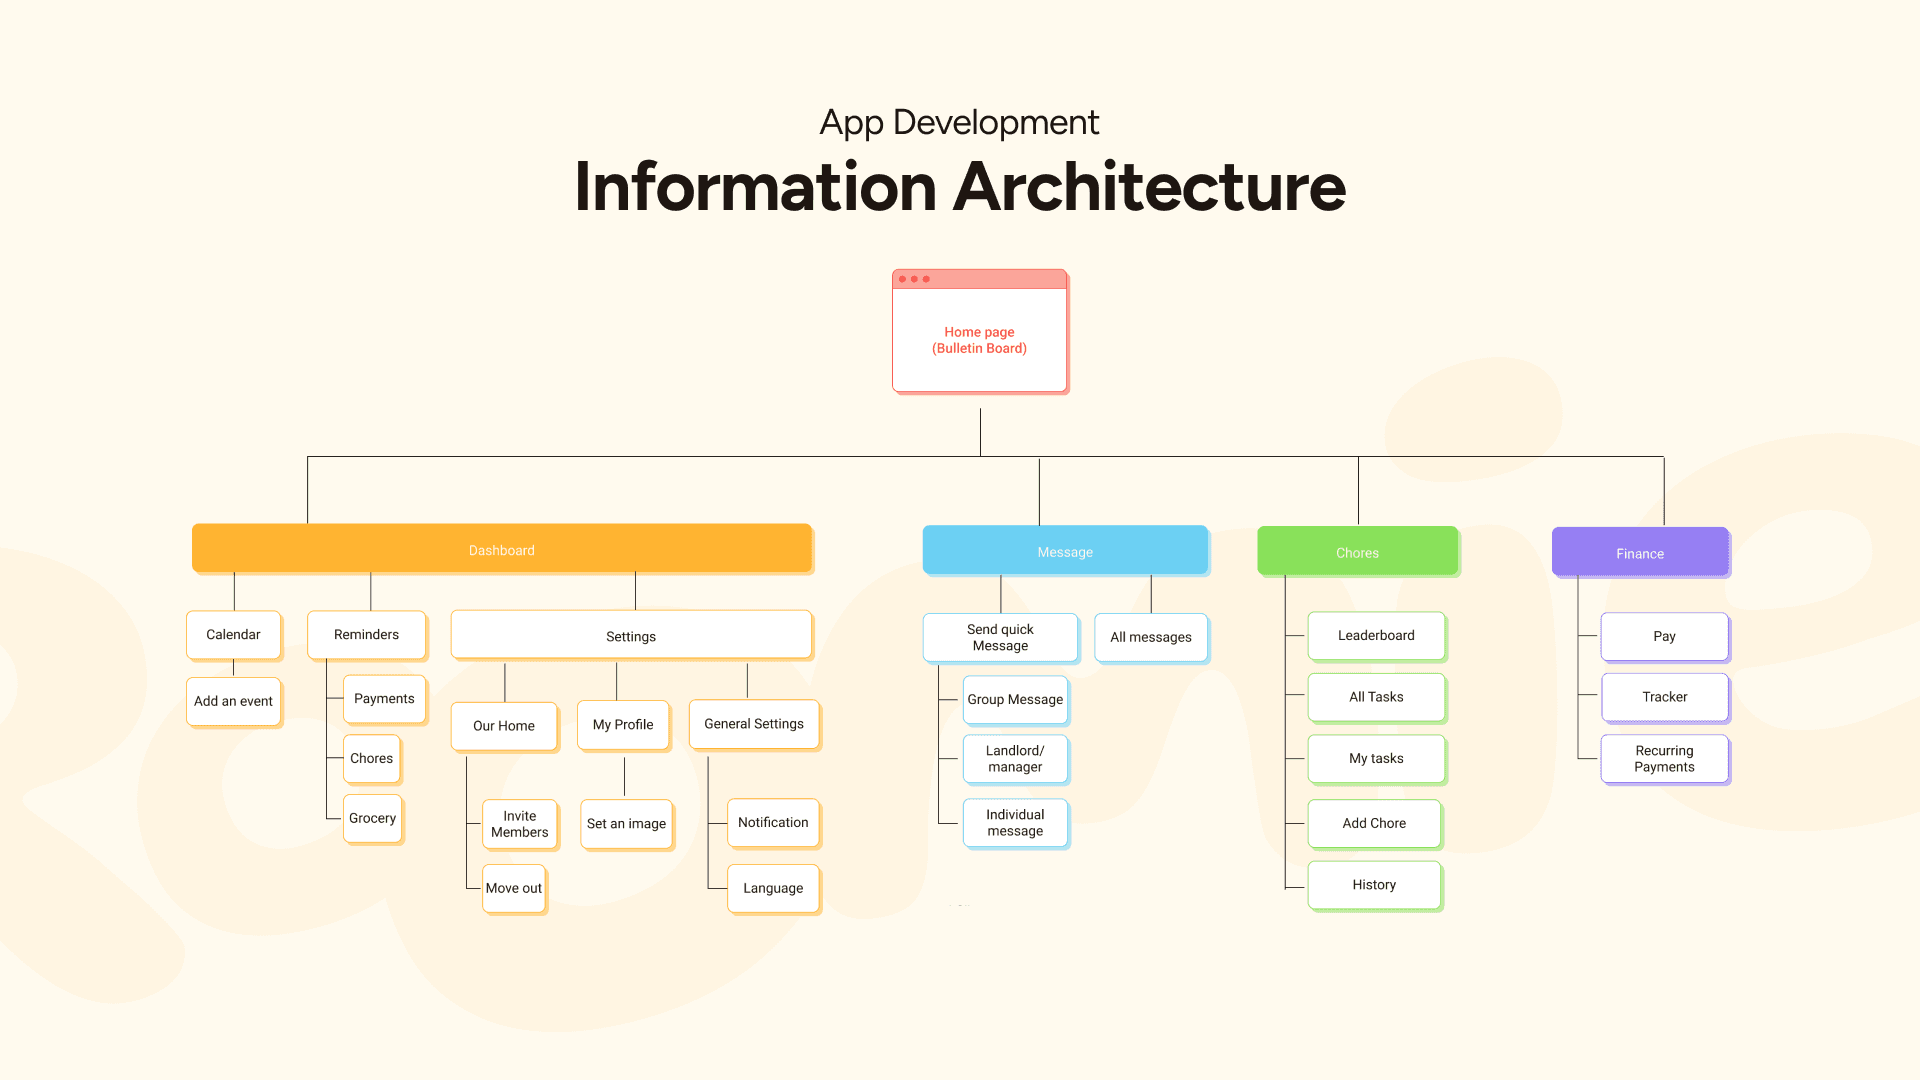Click the Landlord/manager node
This screenshot has width=1920, height=1080.
pyautogui.click(x=1015, y=759)
